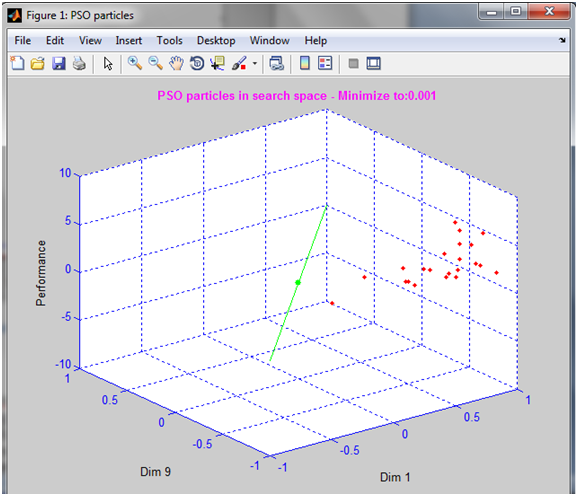Viewport: 578px width, 496px height.
Task: Hide plot tools via gray square icon
Action: 353,63
